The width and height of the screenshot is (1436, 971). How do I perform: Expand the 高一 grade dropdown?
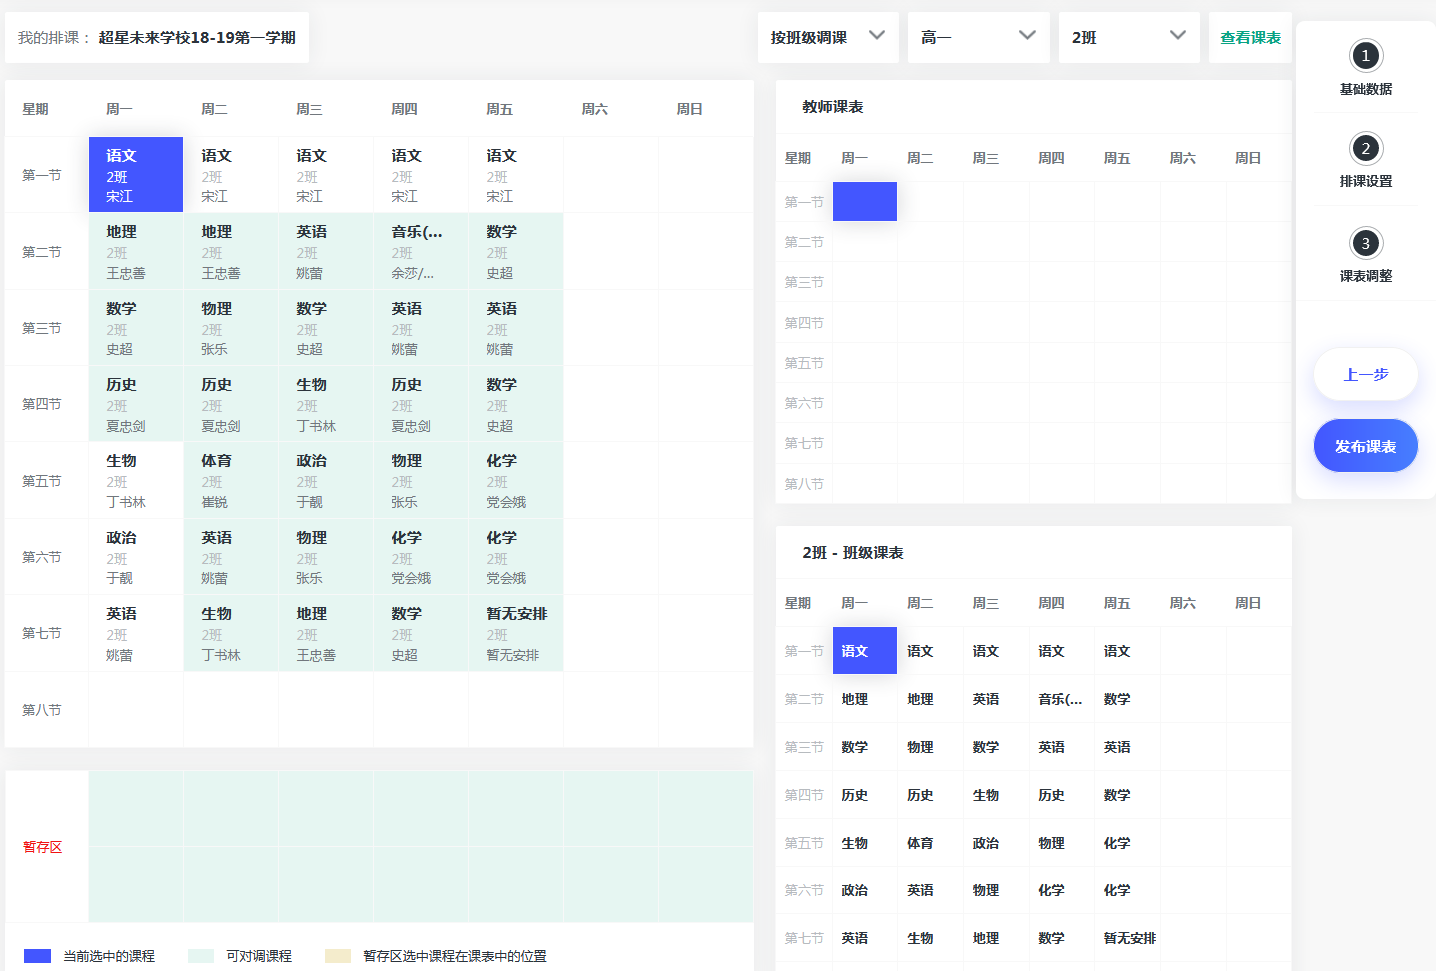point(977,37)
